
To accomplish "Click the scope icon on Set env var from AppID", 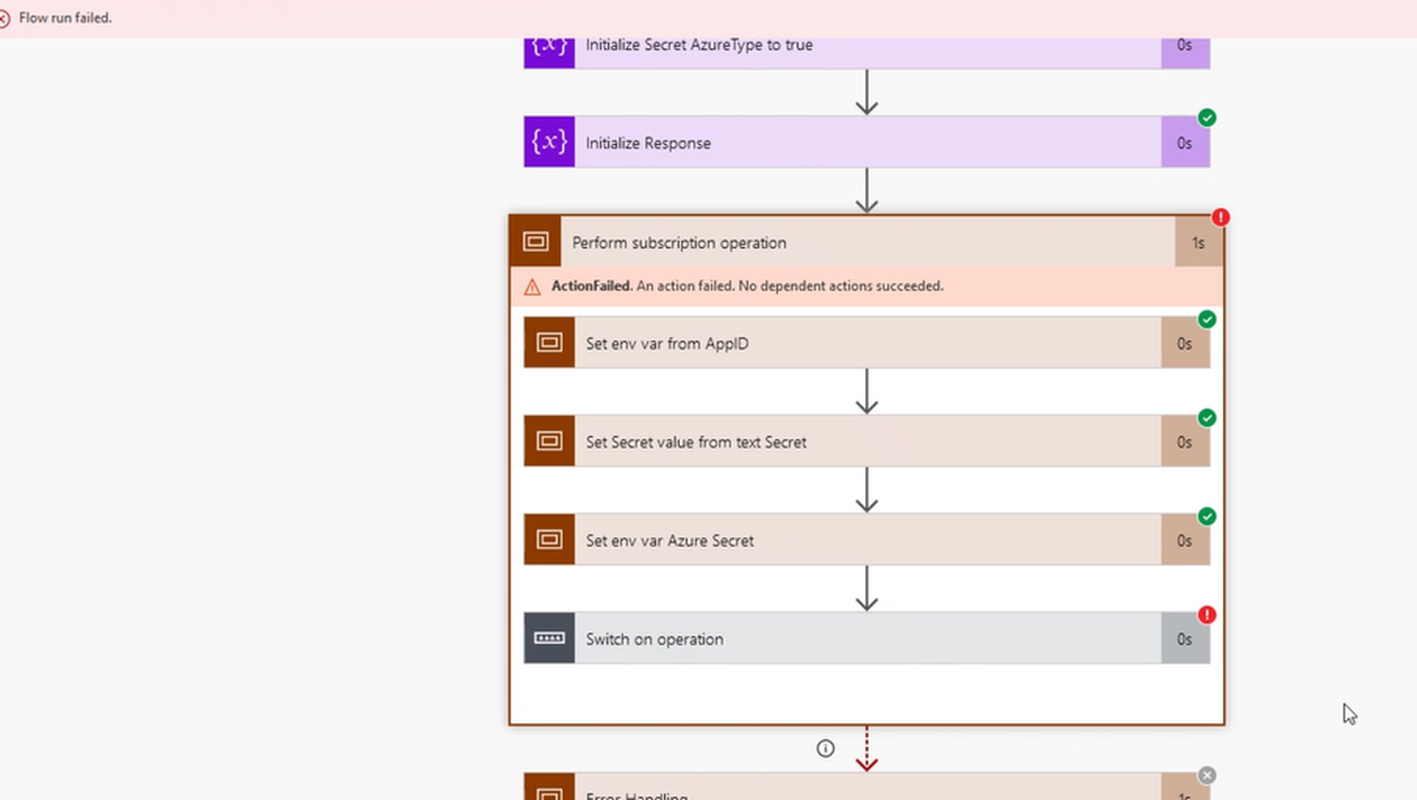I will tap(548, 342).
